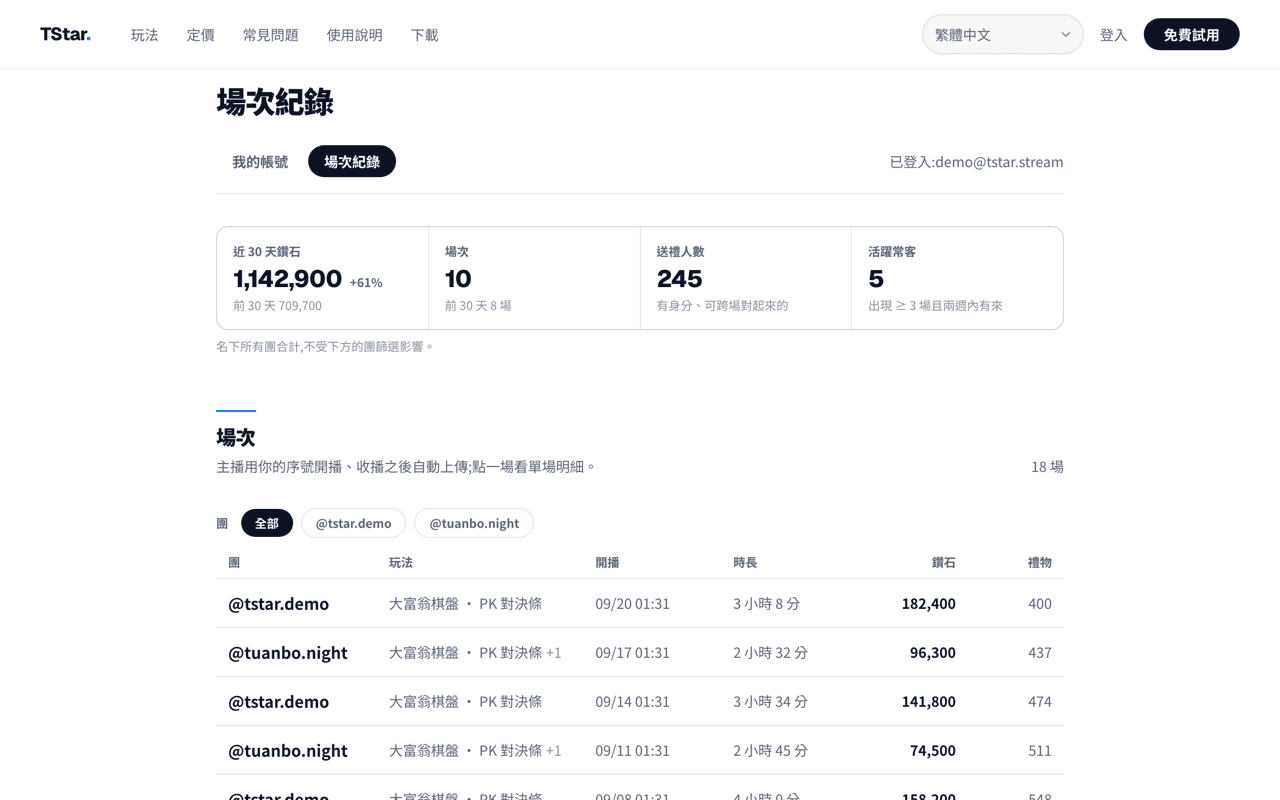Expand the 繁體中文 language dropdown

pyautogui.click(x=1002, y=34)
